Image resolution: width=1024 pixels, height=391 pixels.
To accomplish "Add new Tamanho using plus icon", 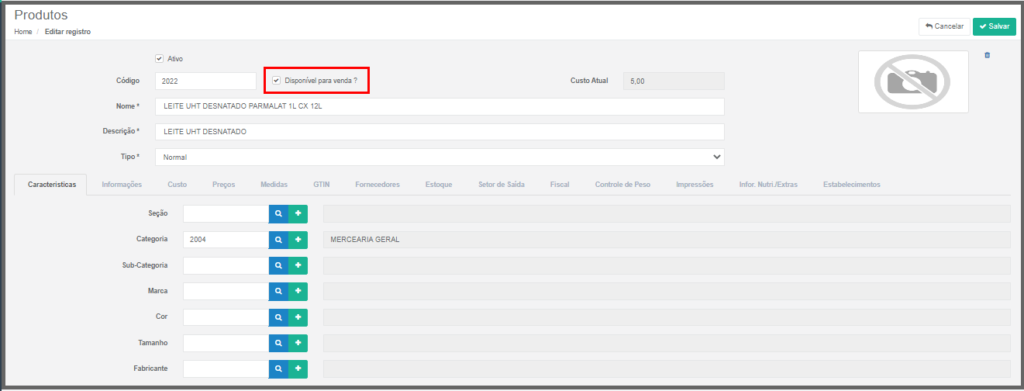I will [298, 343].
